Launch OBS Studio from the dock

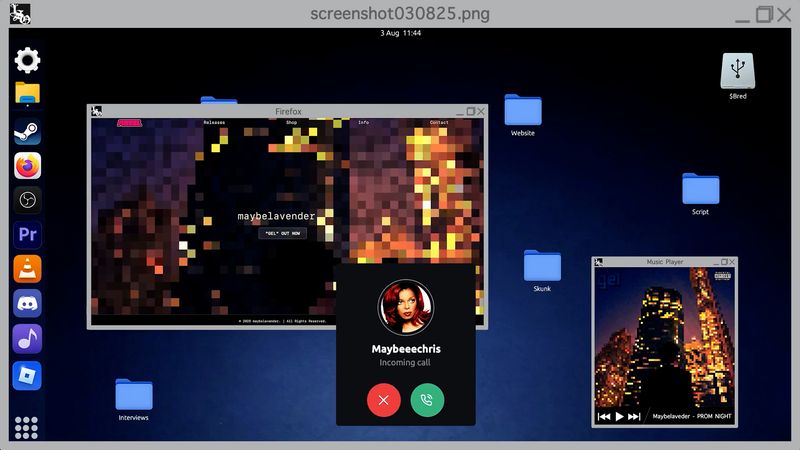(27, 200)
